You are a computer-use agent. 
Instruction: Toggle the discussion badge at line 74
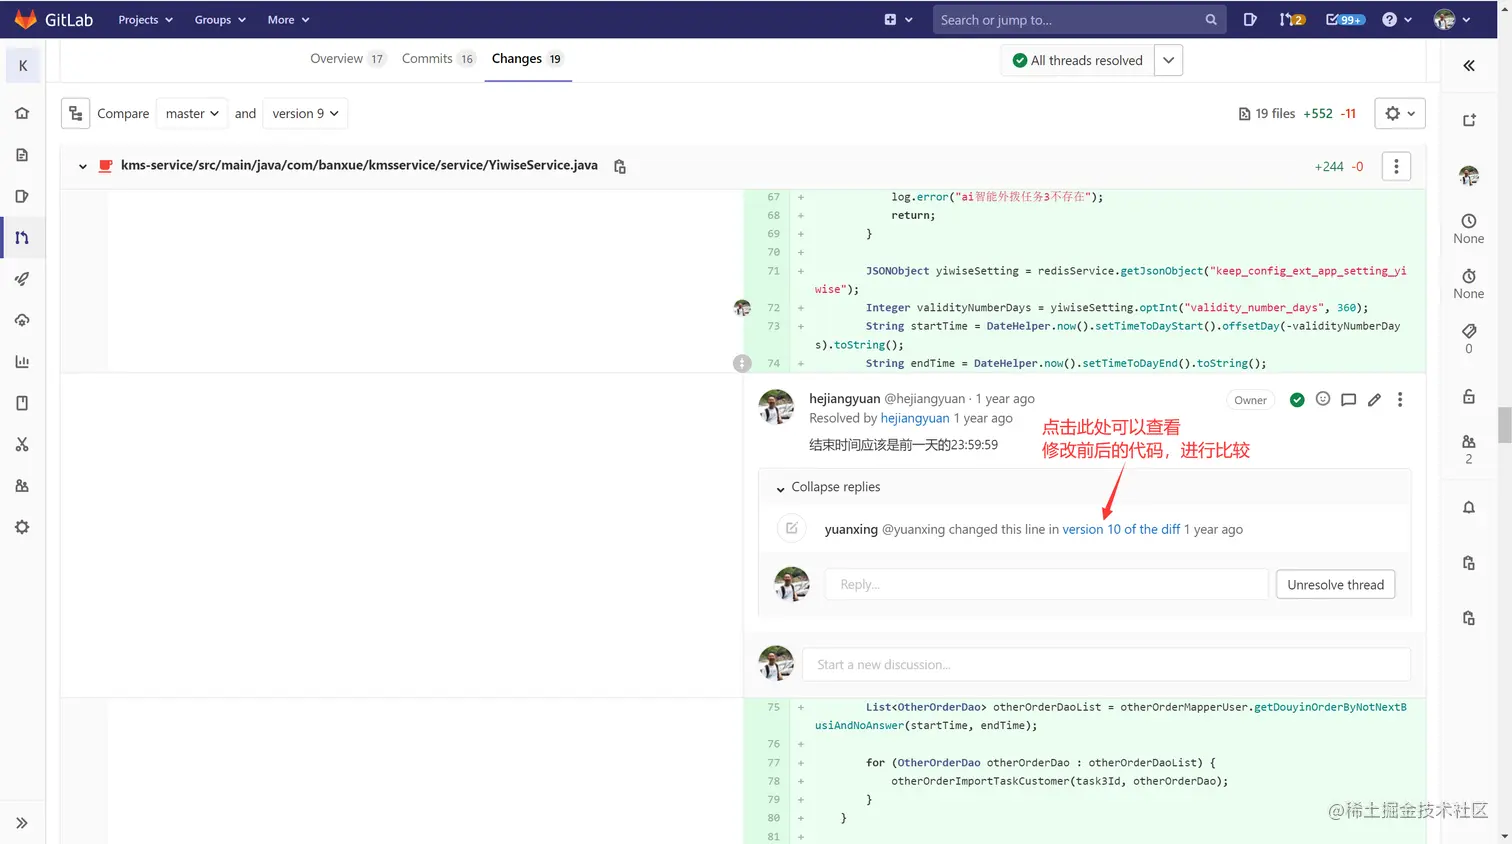pos(742,364)
